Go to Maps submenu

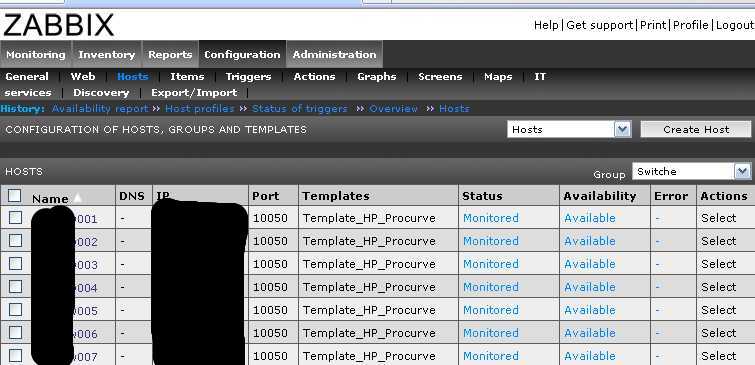498,77
